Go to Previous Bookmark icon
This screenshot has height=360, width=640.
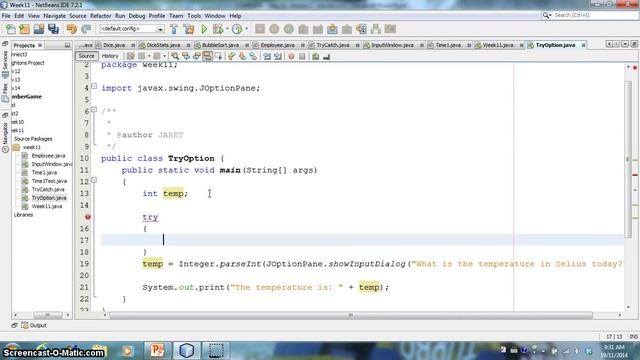tap(231, 56)
